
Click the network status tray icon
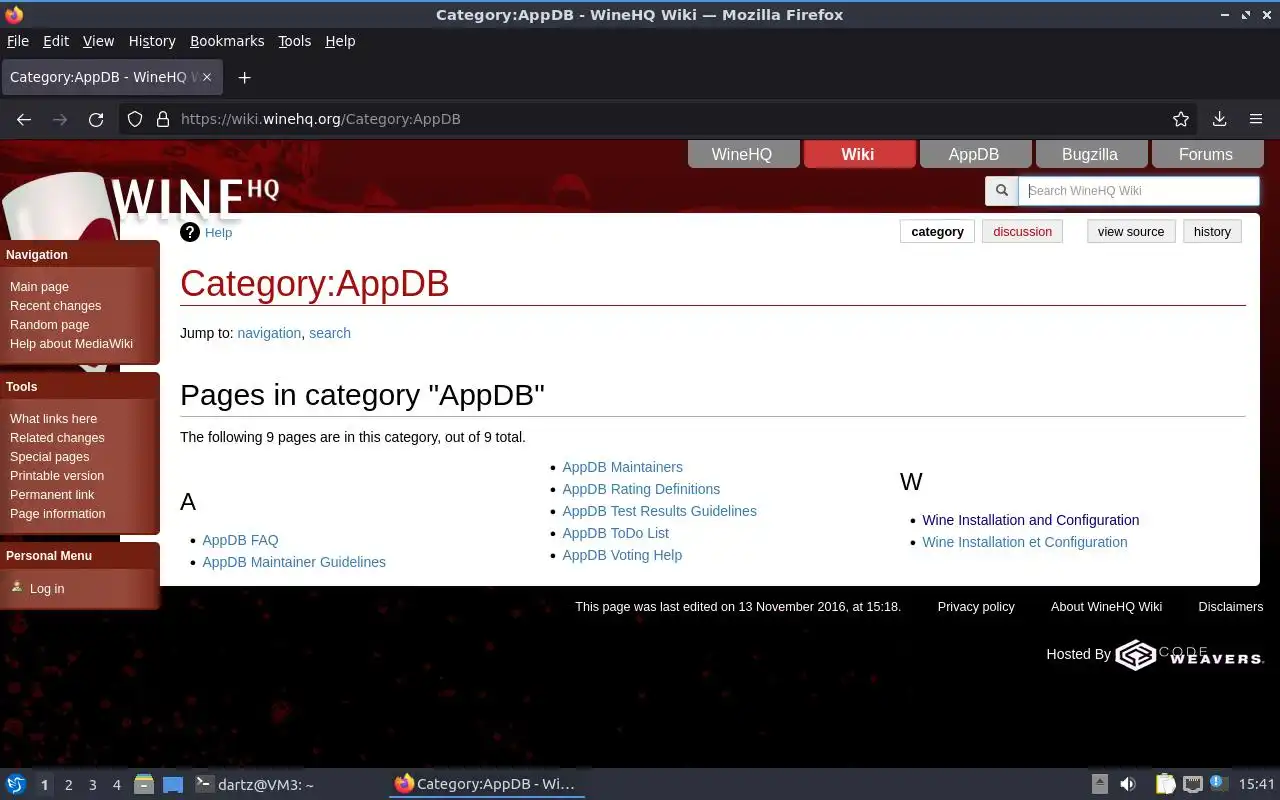(1192, 784)
